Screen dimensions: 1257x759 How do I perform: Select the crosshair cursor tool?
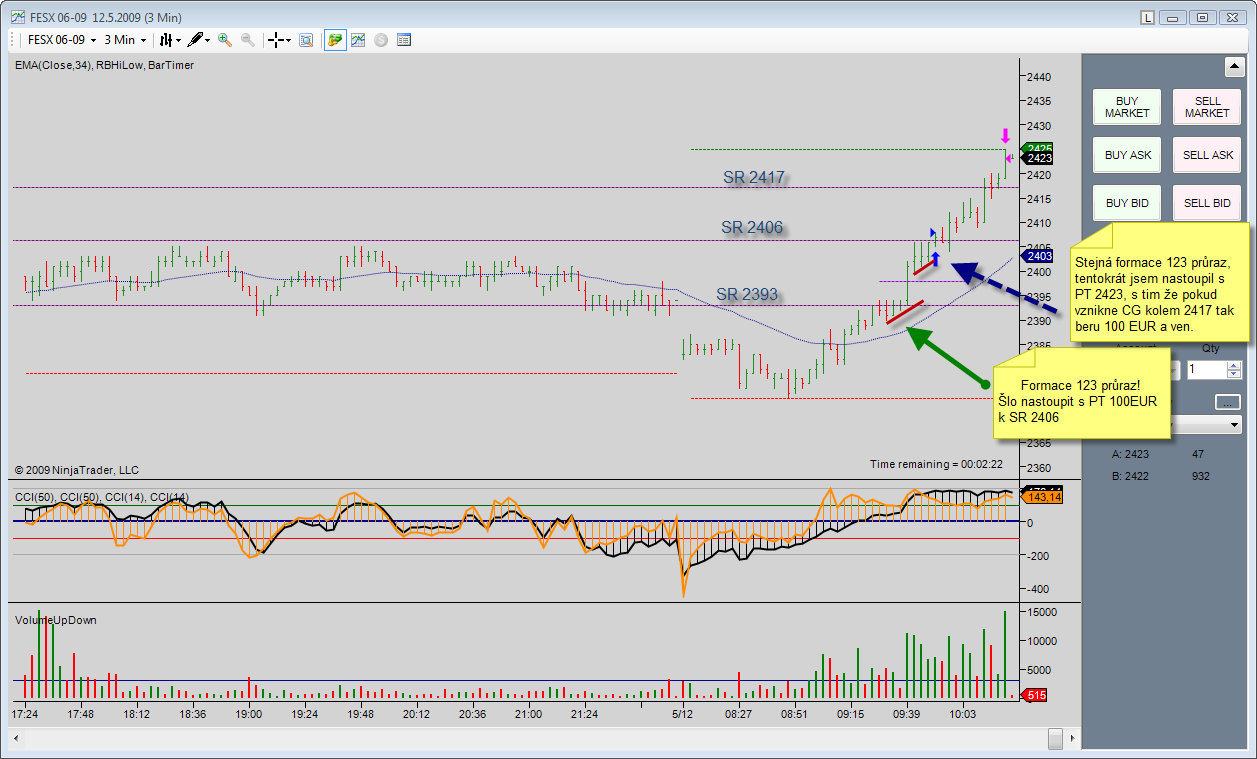coord(279,40)
